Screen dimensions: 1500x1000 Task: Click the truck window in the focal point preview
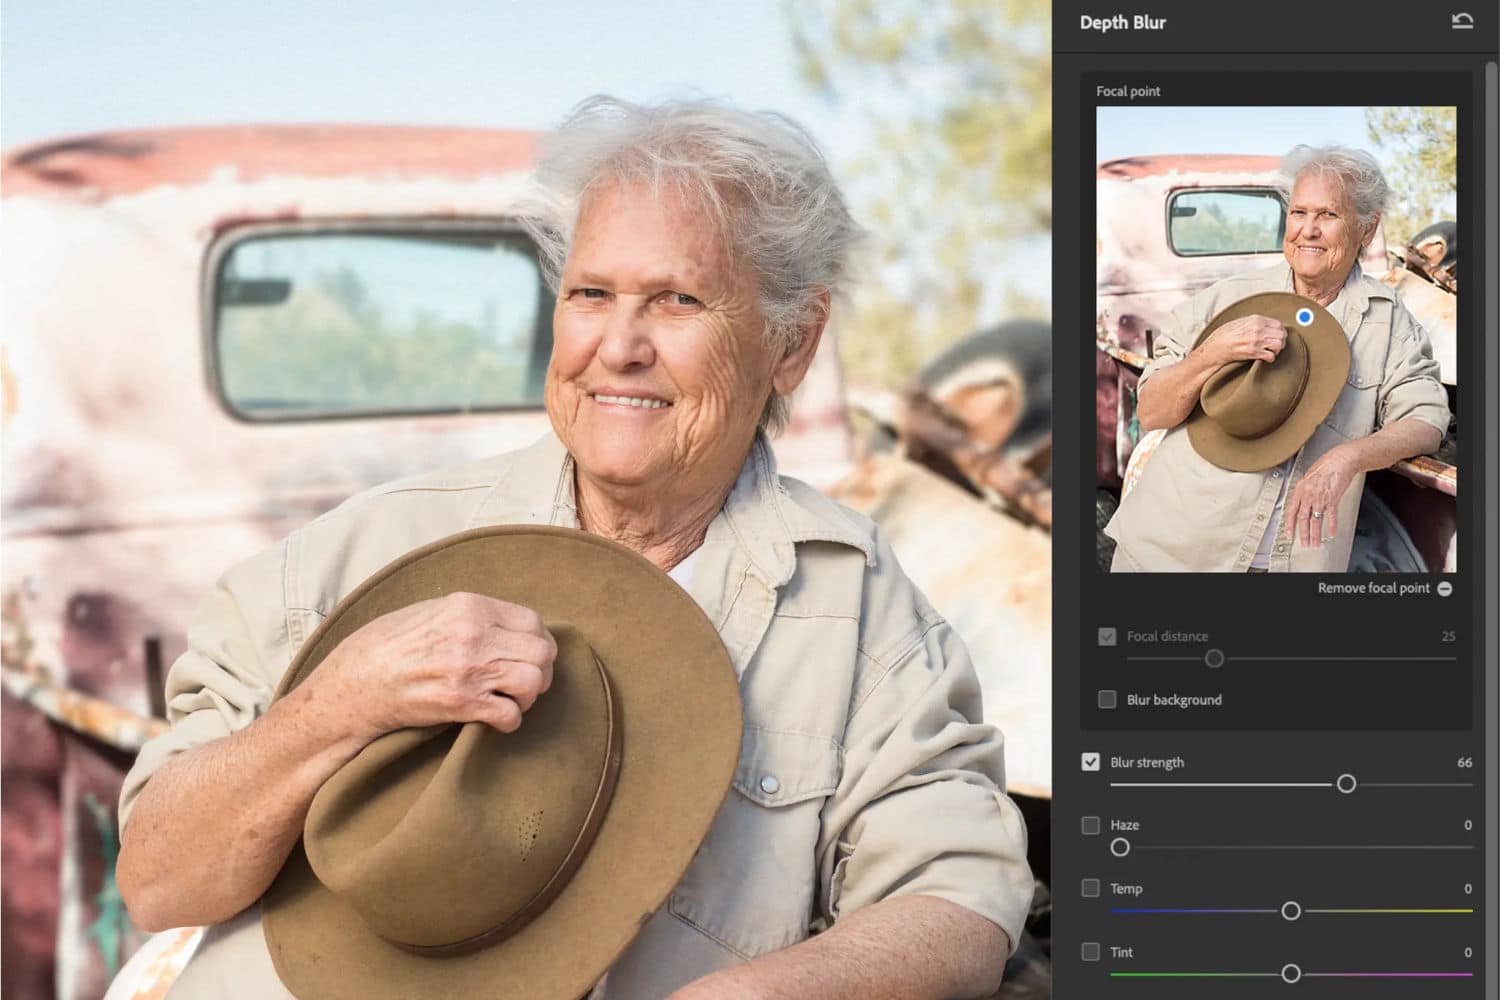[1227, 222]
